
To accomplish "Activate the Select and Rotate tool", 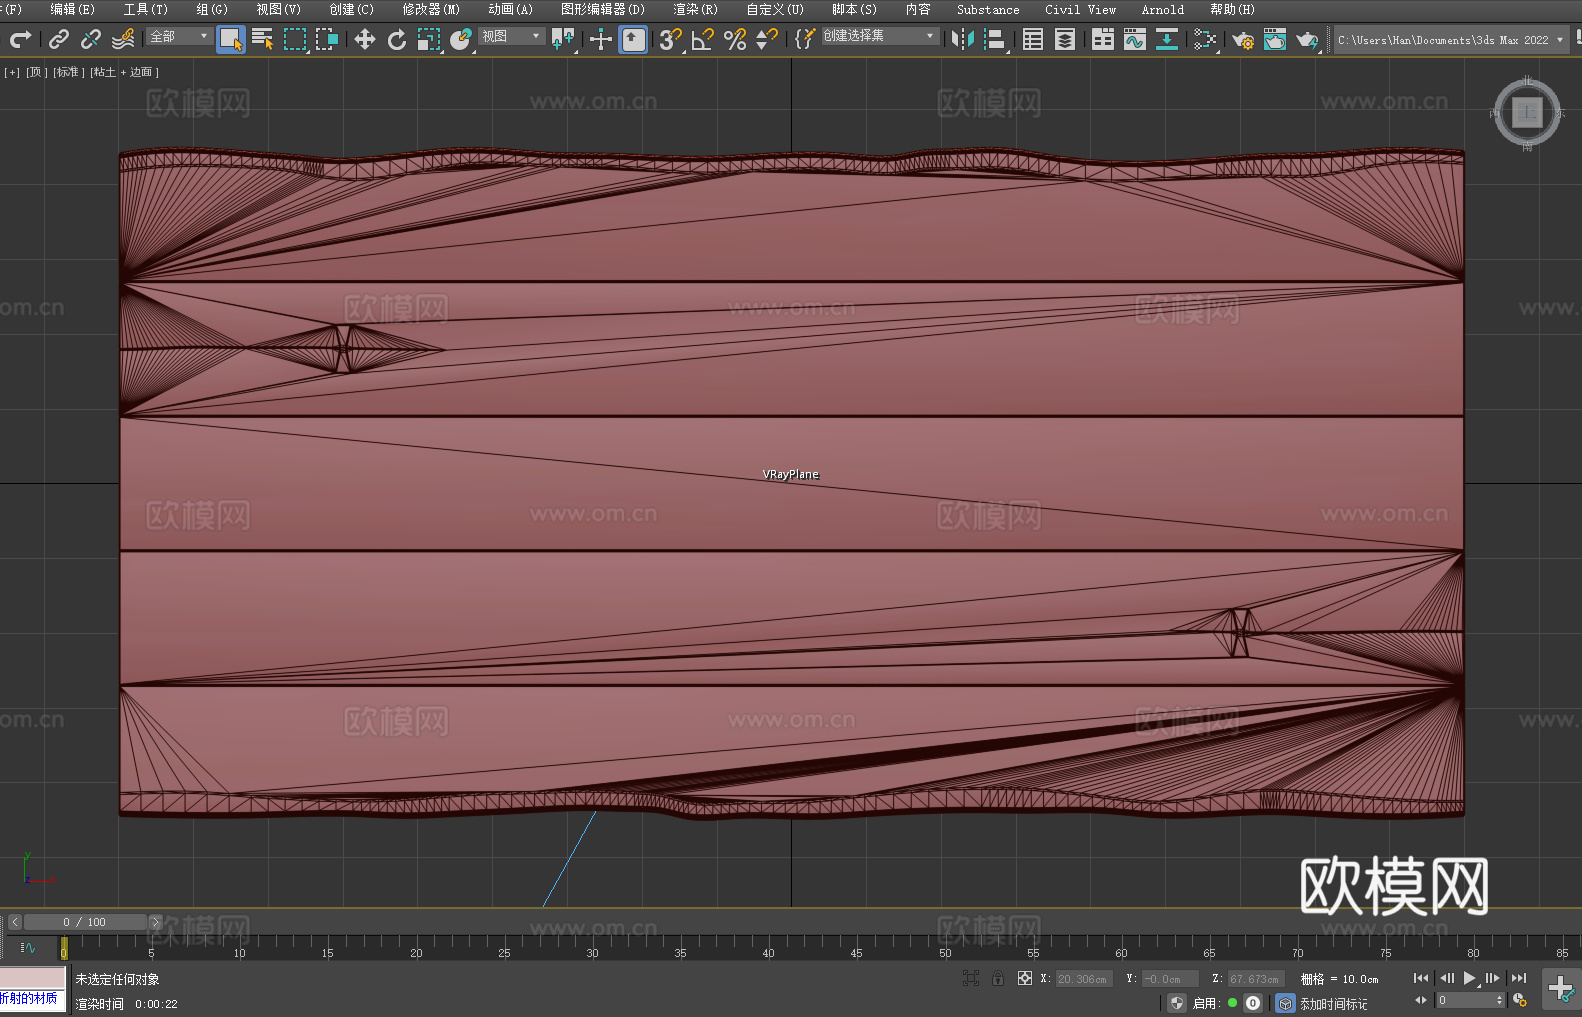I will 397,39.
